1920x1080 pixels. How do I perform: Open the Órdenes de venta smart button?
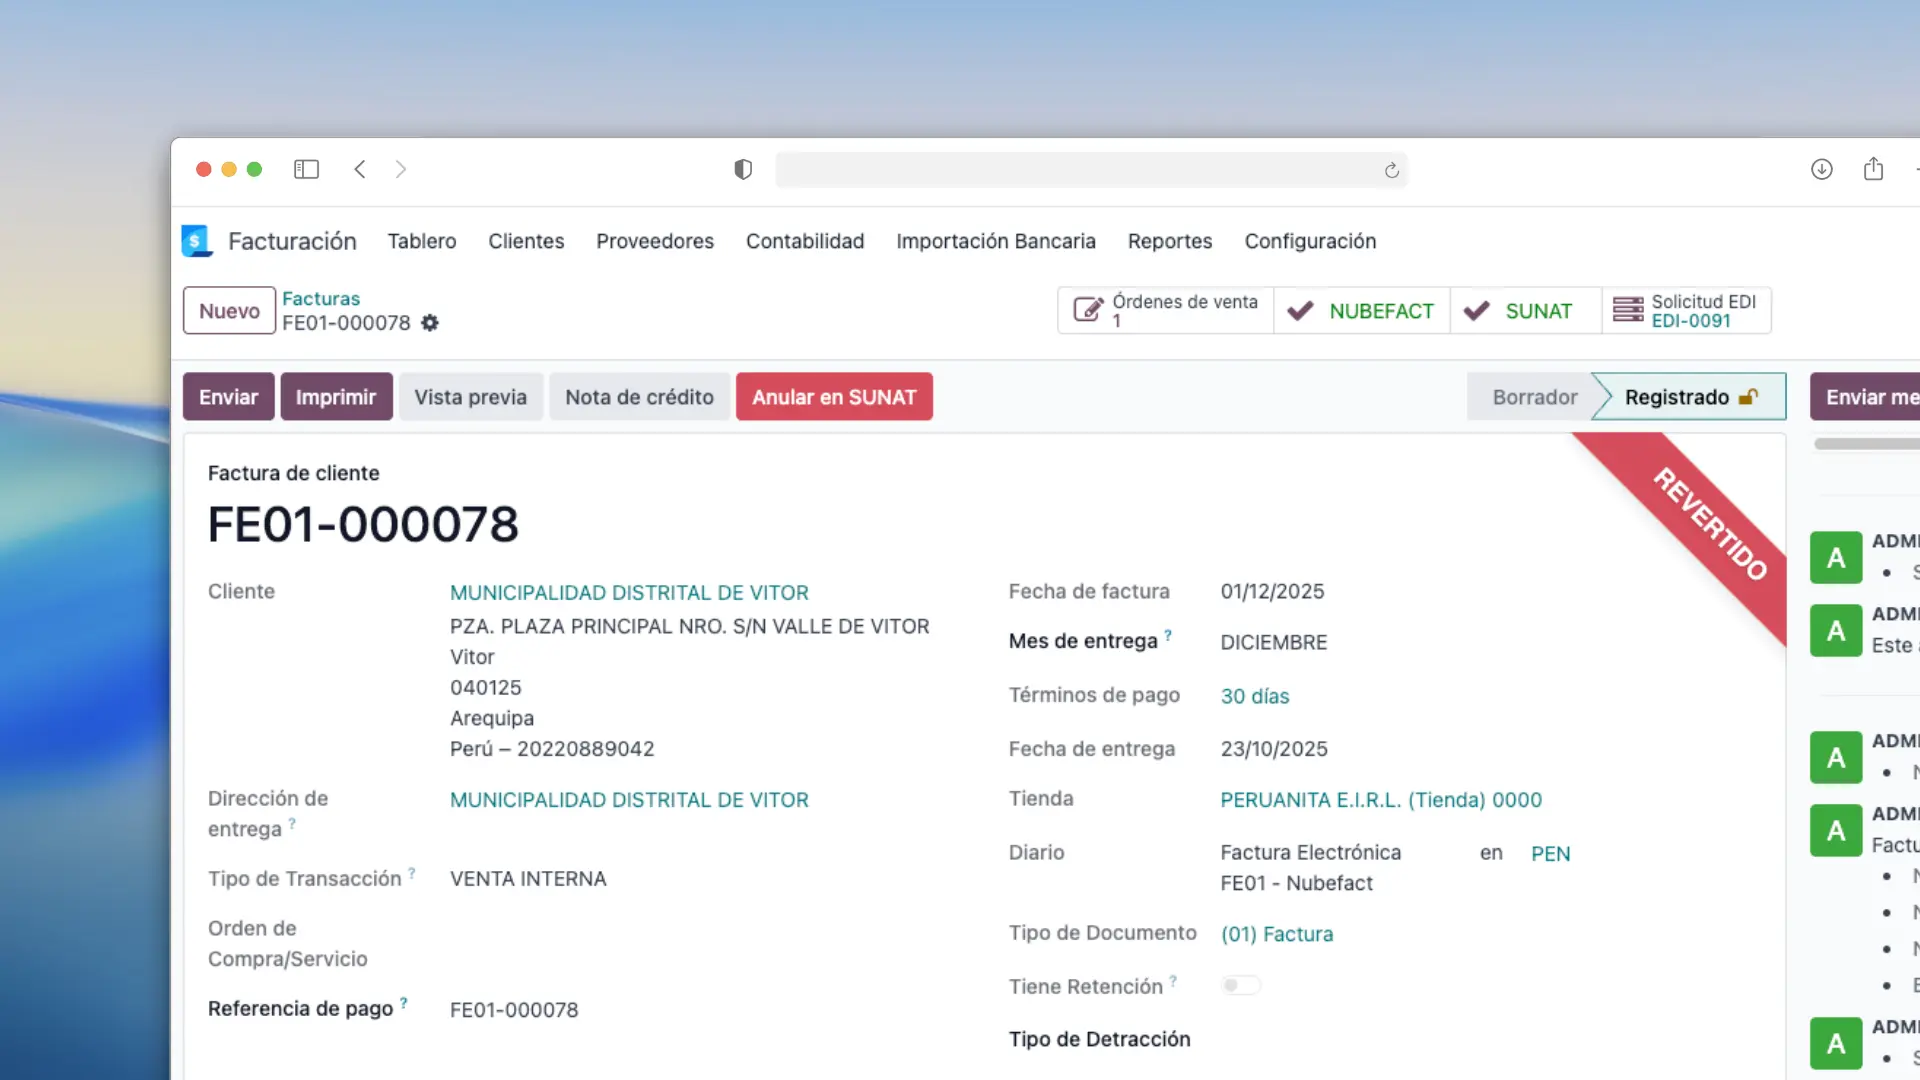pyautogui.click(x=1165, y=311)
